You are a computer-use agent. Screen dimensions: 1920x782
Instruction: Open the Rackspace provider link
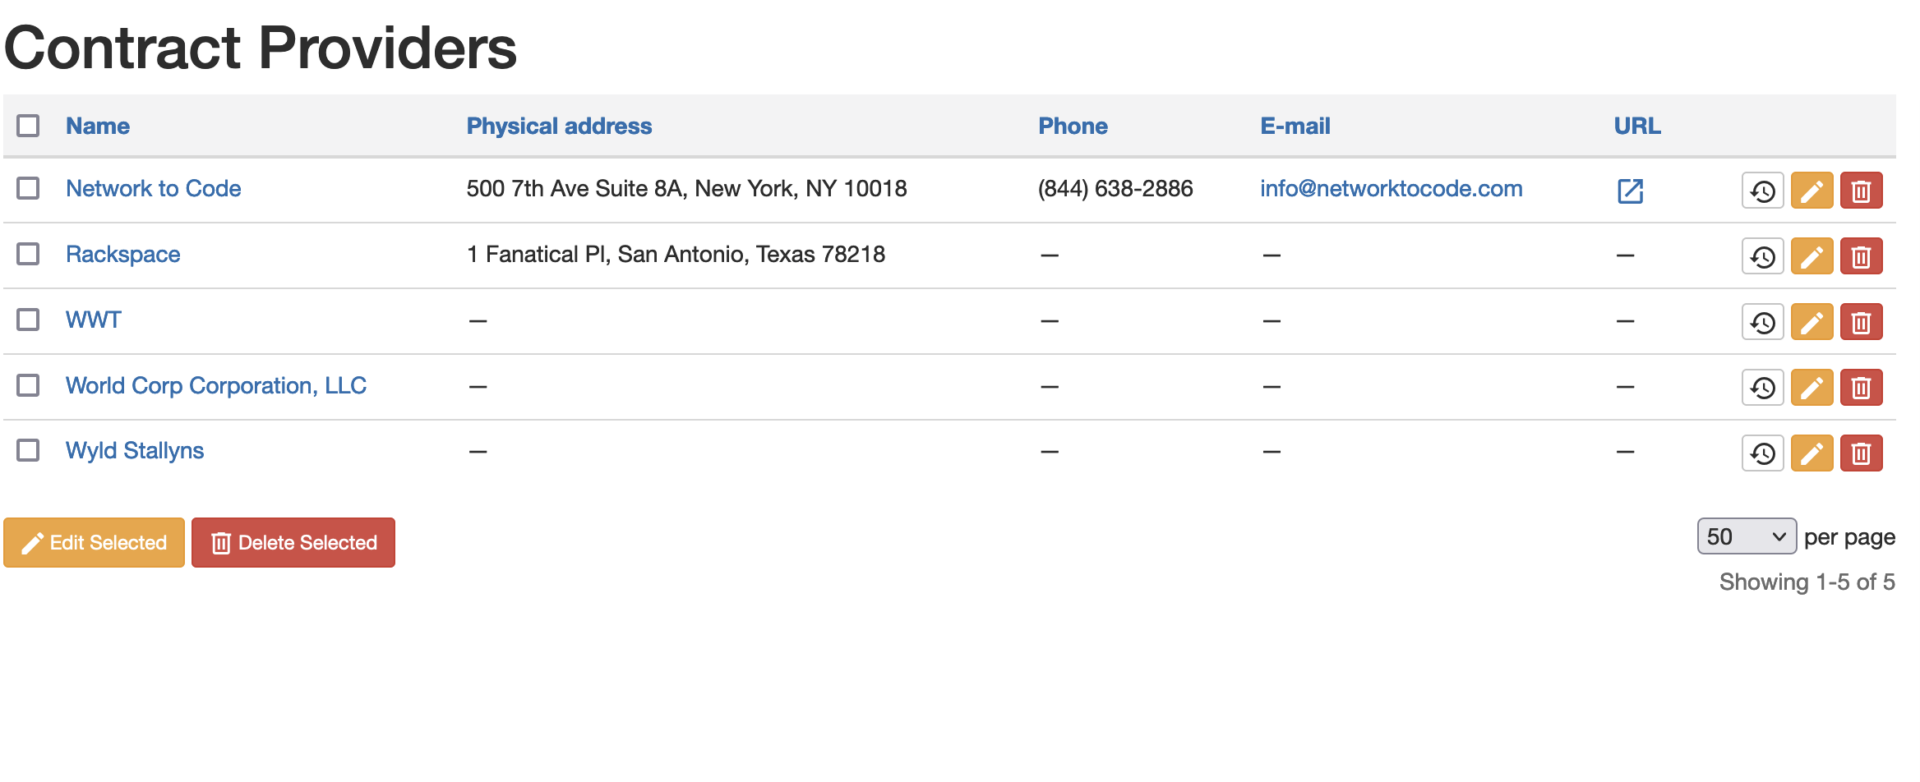tap(123, 254)
